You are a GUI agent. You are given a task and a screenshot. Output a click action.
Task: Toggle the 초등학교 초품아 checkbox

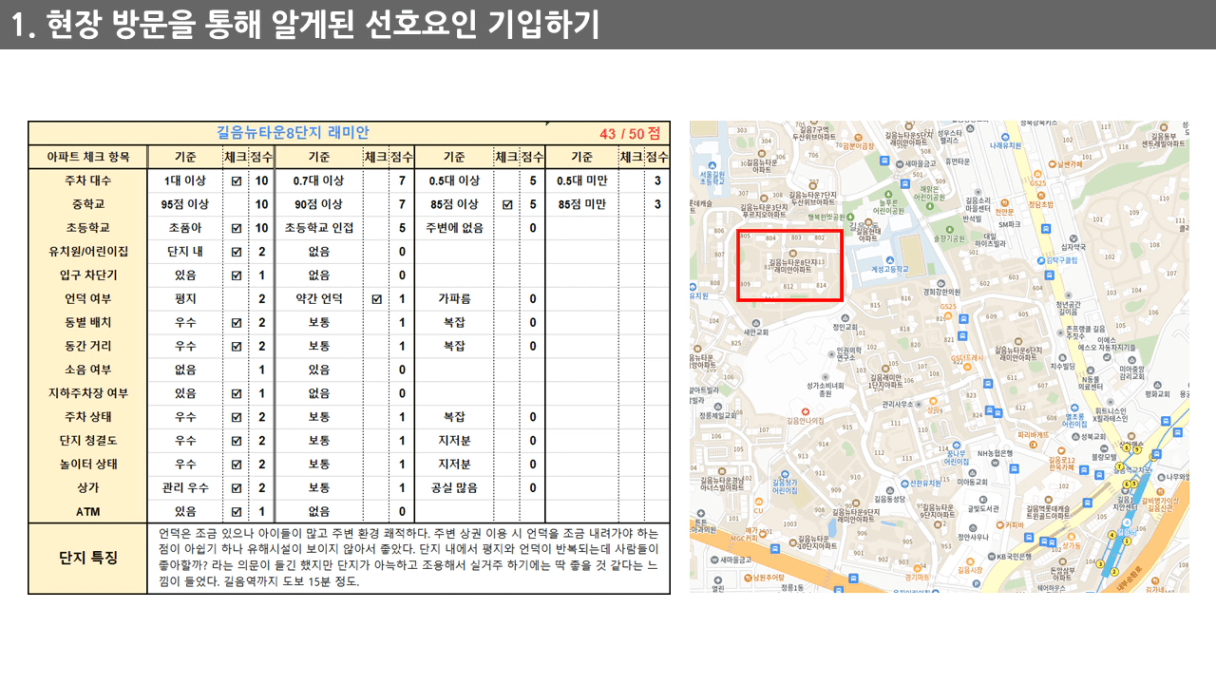click(236, 228)
